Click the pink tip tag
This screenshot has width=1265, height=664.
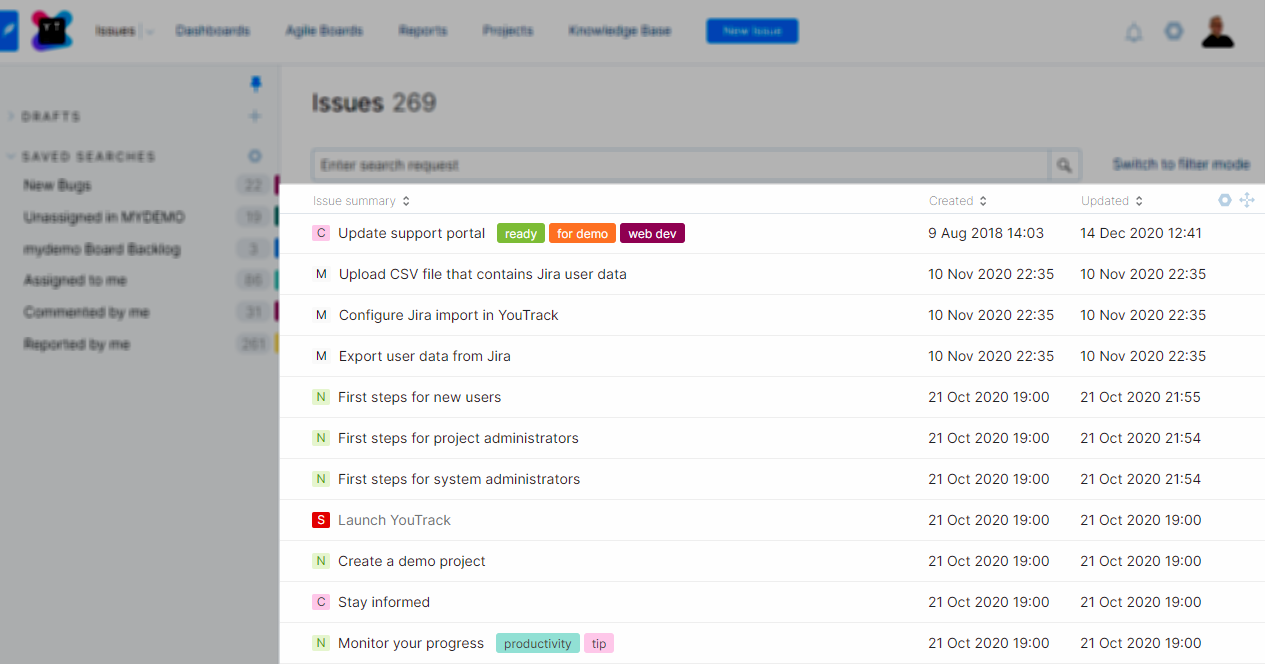pyautogui.click(x=599, y=643)
